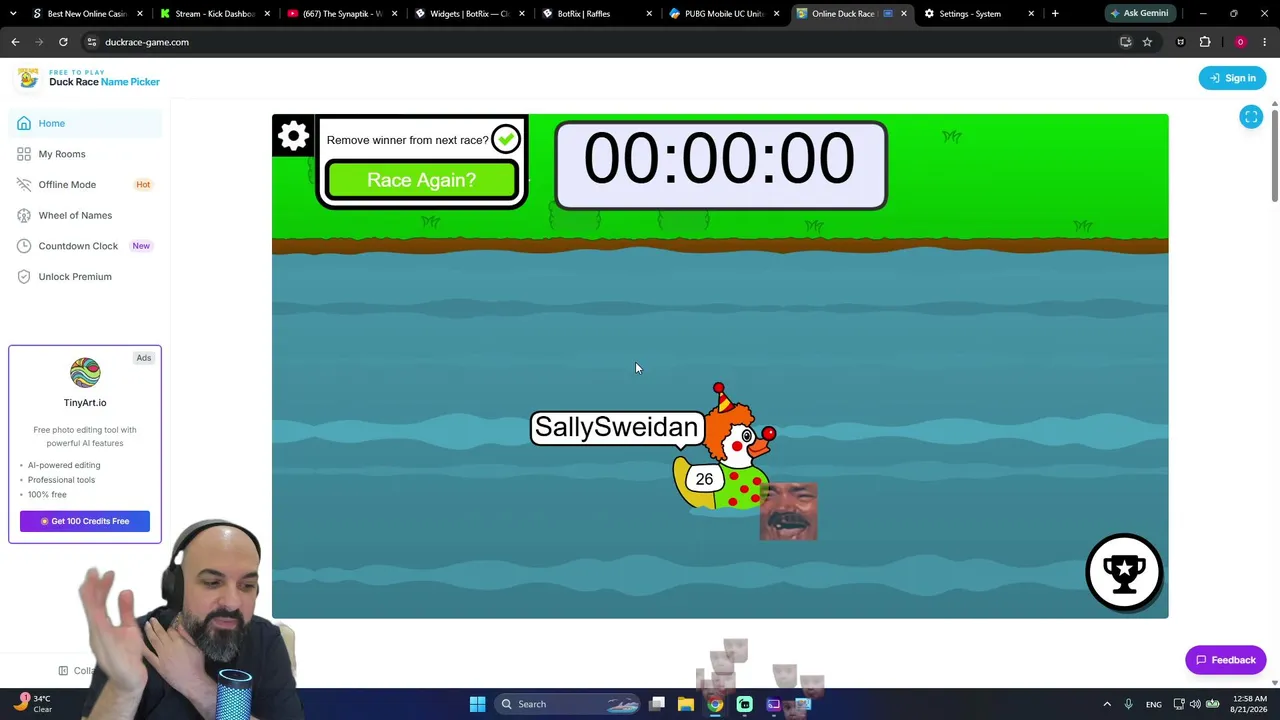Viewport: 1280px width, 720px height.
Task: Open the Chrome profile avatar
Action: (1240, 42)
